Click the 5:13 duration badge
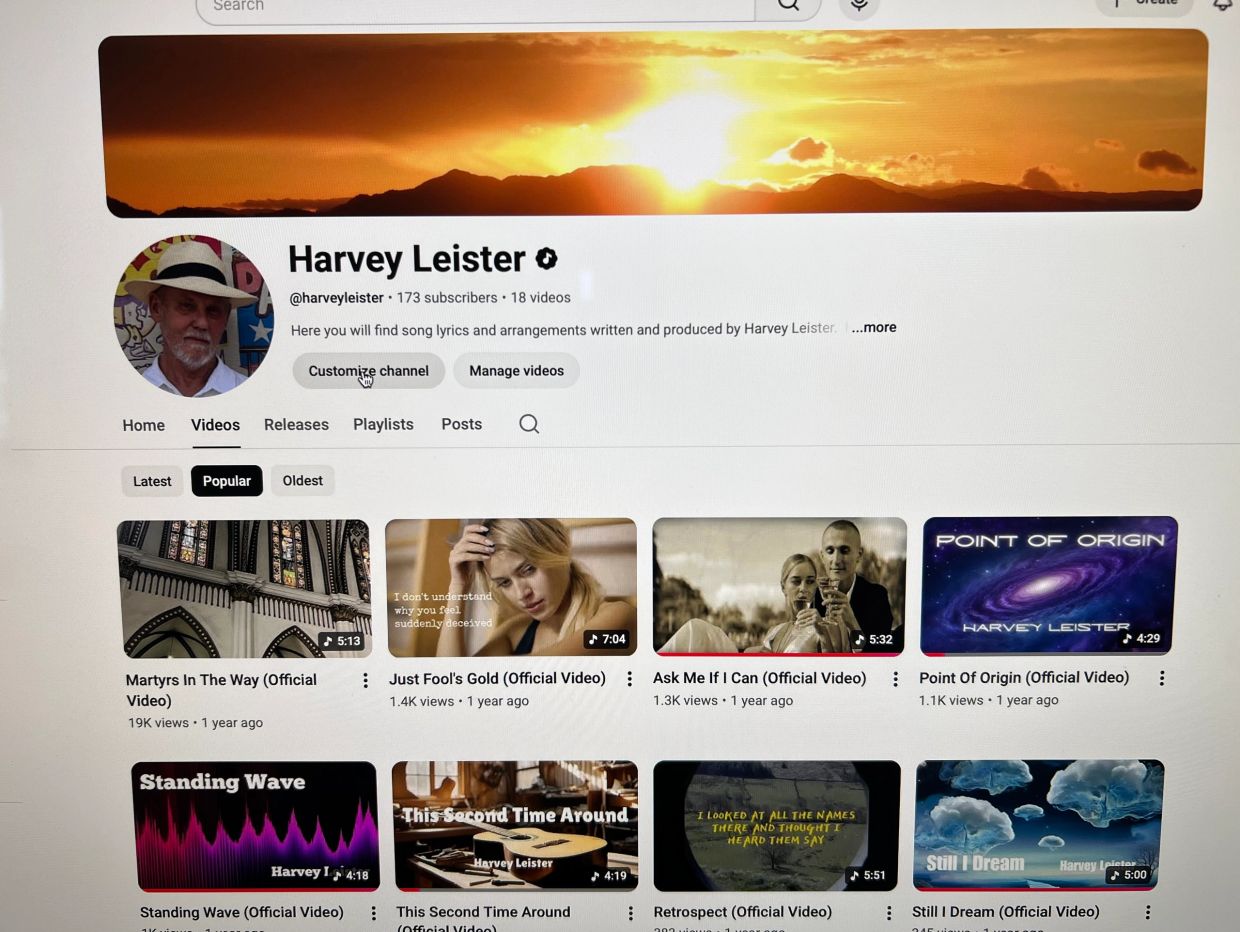 click(x=341, y=642)
